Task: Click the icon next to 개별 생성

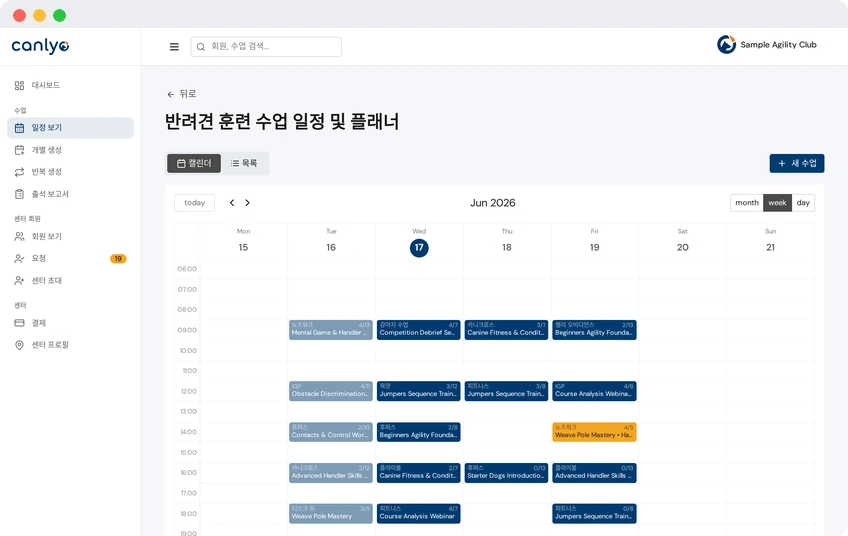Action: click(19, 150)
